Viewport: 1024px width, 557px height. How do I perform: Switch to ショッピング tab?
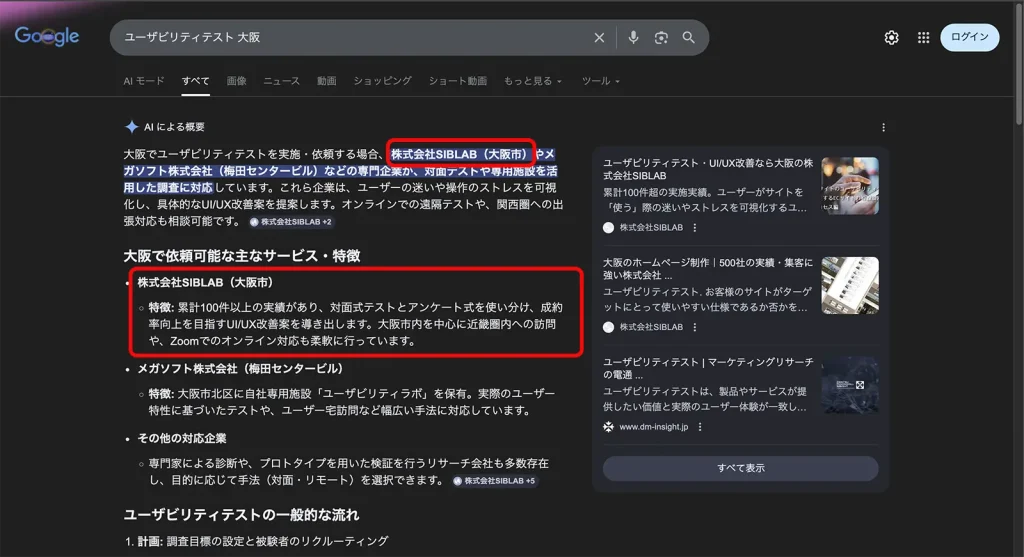point(382,81)
